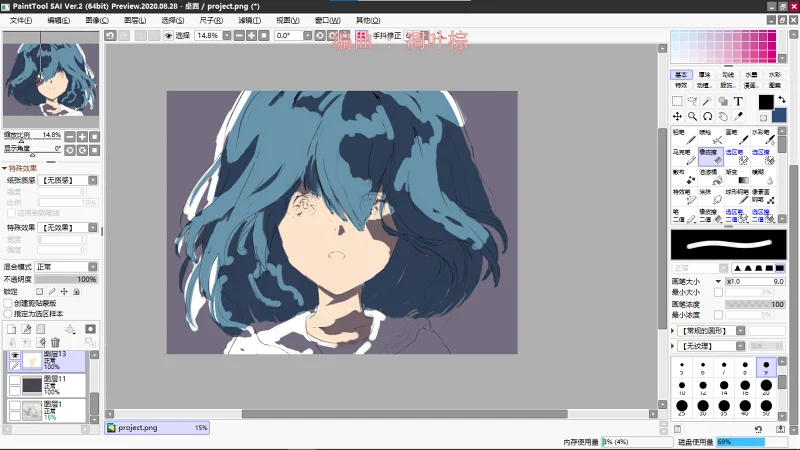Select the lasso selection tool
This screenshot has width=800, height=450.
692,101
